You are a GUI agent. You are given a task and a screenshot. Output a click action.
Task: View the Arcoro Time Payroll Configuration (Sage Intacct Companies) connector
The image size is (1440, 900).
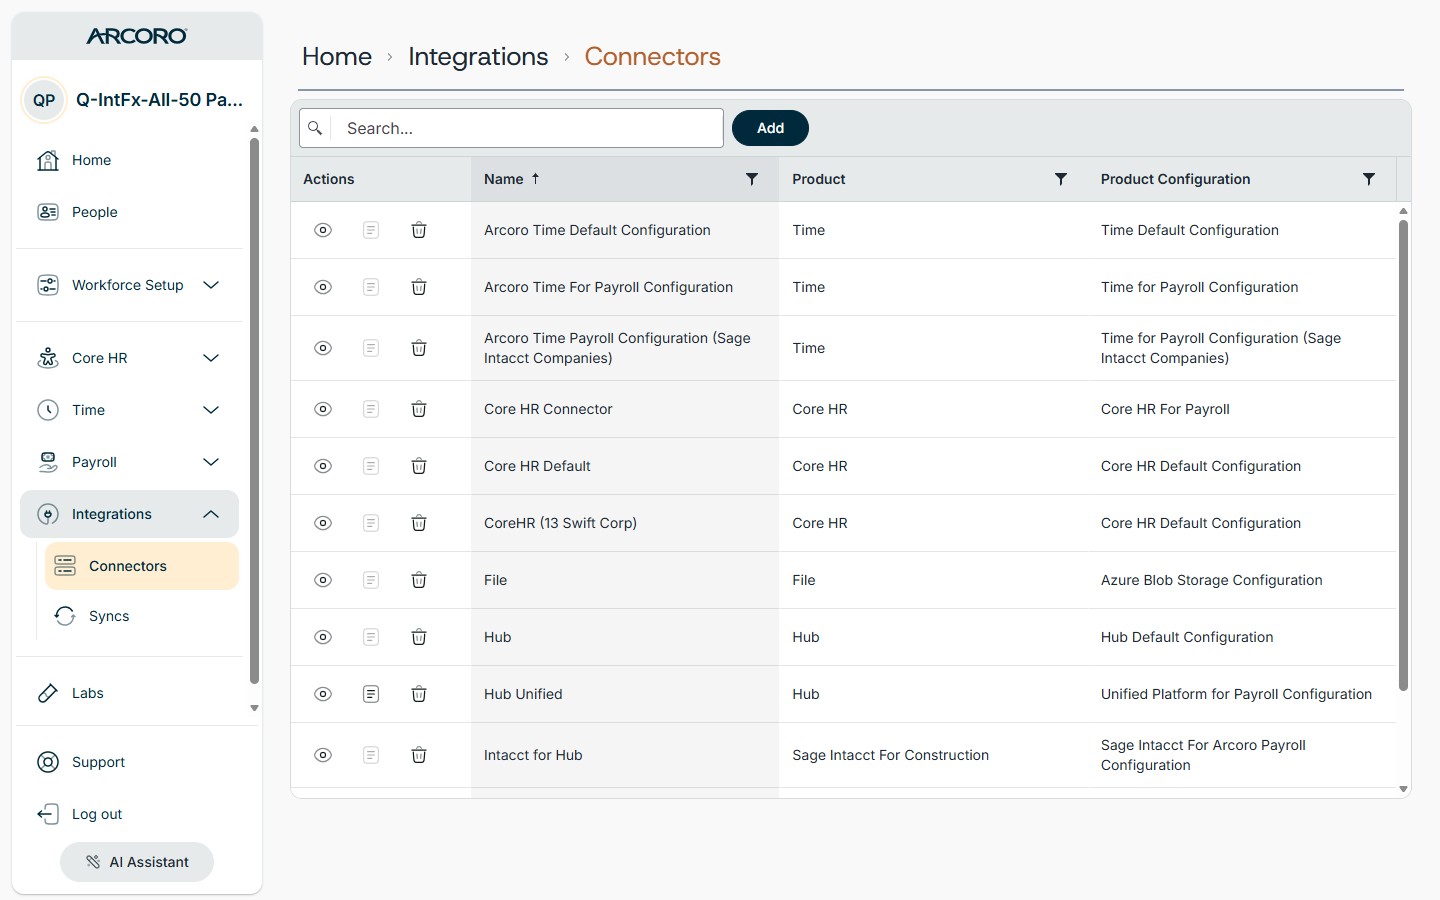click(x=323, y=348)
